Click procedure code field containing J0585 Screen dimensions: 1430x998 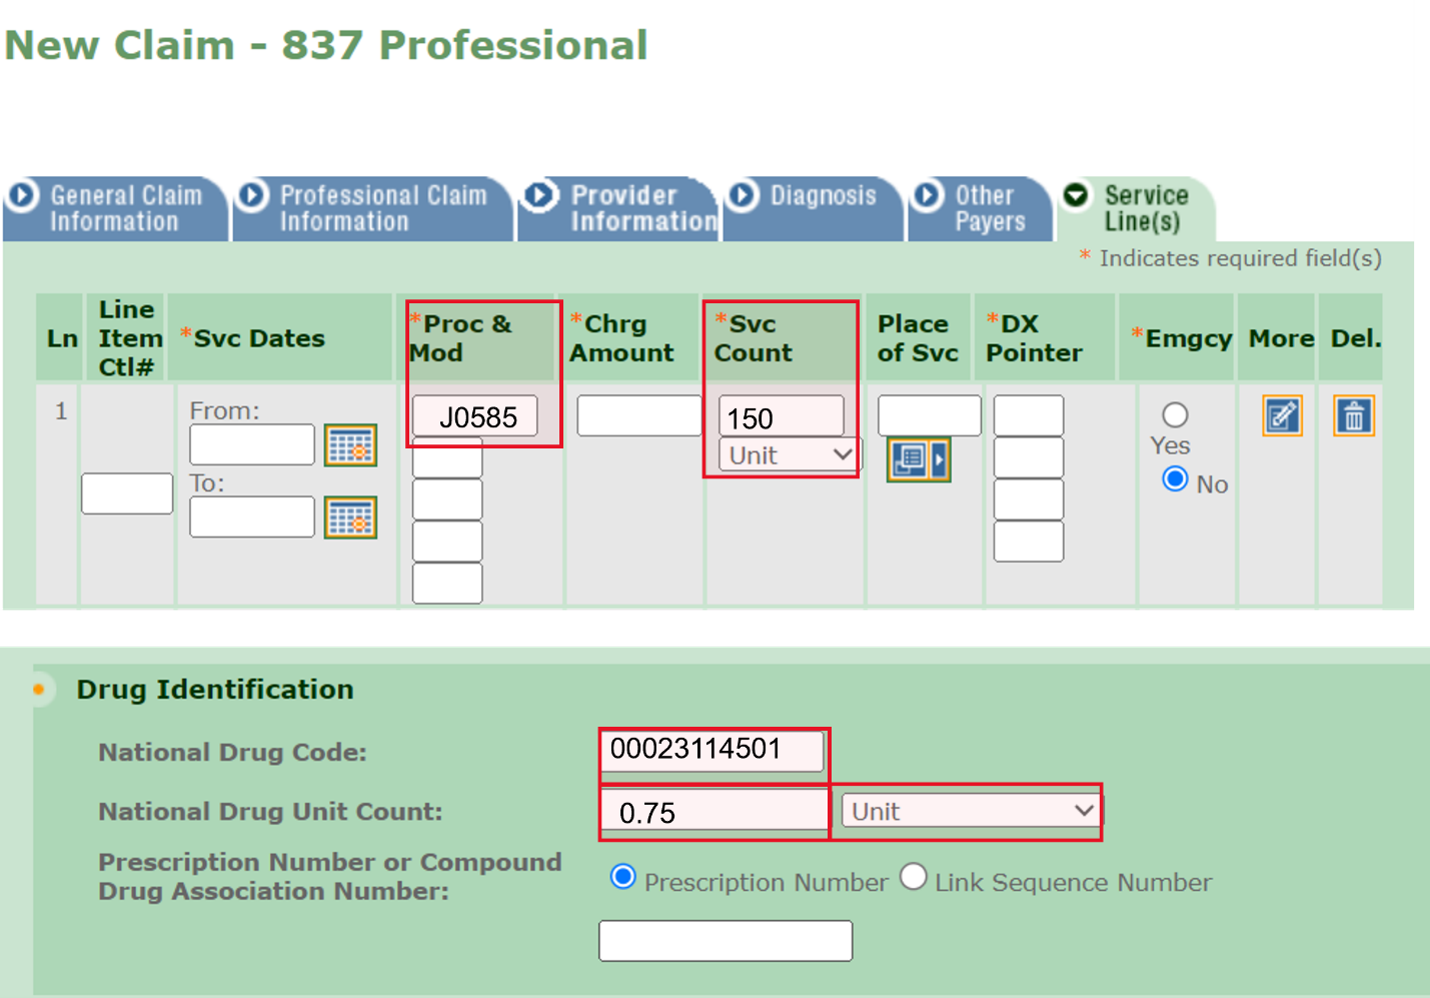click(x=475, y=416)
